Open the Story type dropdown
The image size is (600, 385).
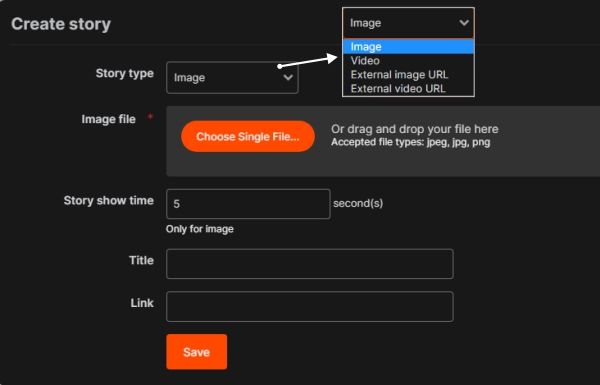click(232, 78)
